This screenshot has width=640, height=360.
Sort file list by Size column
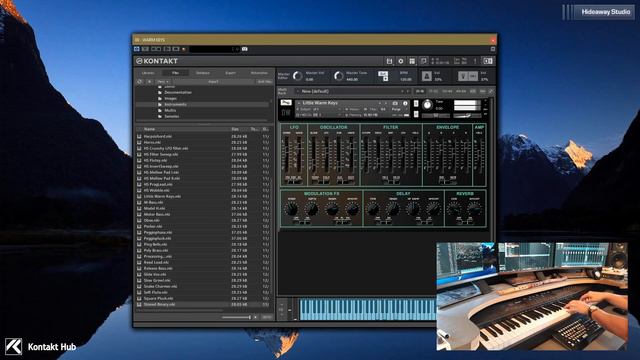click(235, 129)
